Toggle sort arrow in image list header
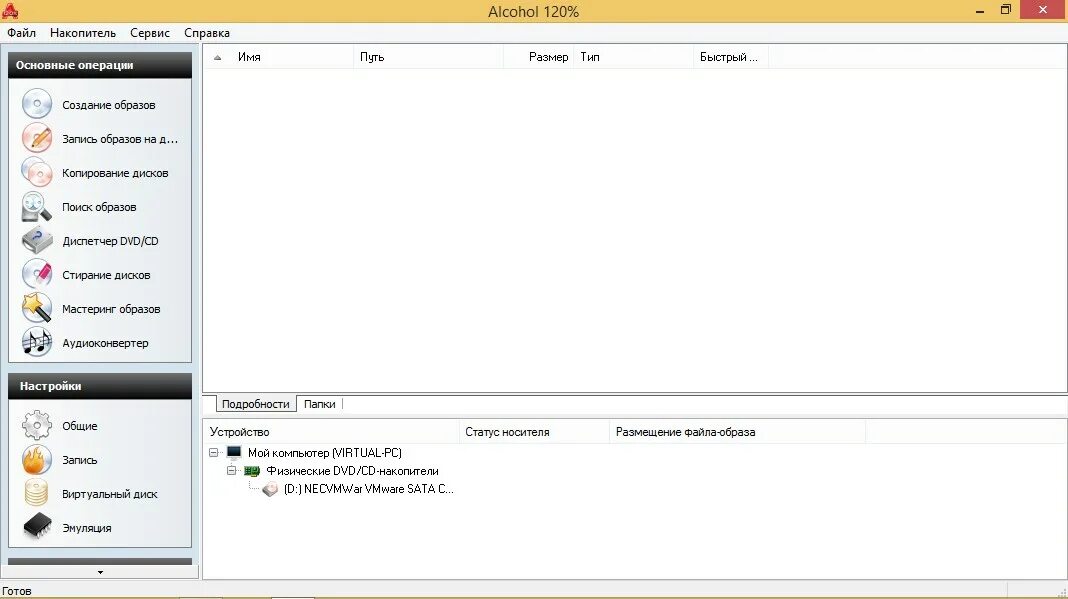The height and width of the screenshot is (599, 1068). coord(217,57)
